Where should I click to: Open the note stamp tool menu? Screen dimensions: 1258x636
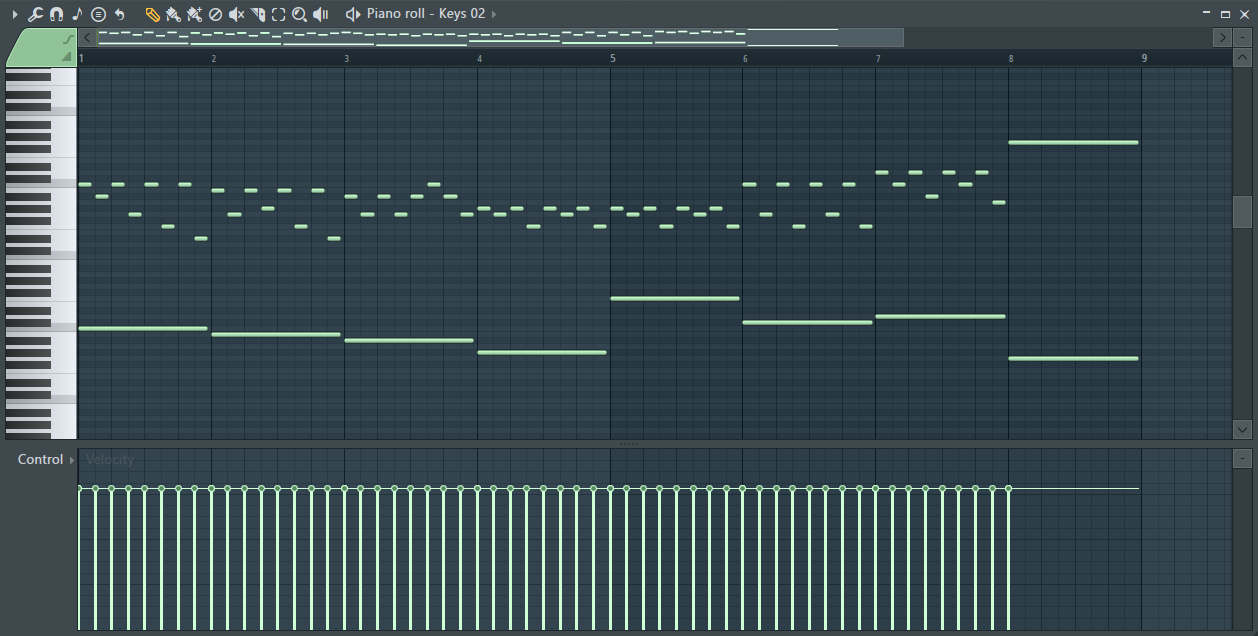point(77,14)
